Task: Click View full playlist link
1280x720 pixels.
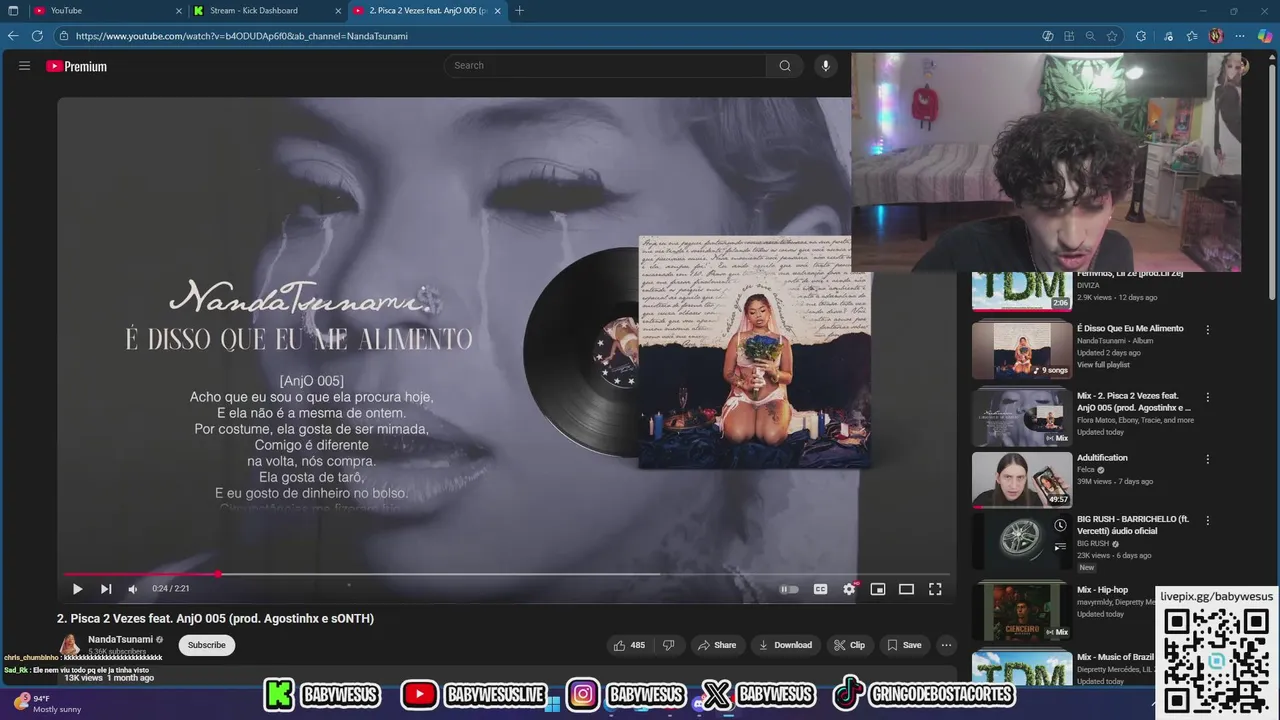Action: coord(1105,365)
